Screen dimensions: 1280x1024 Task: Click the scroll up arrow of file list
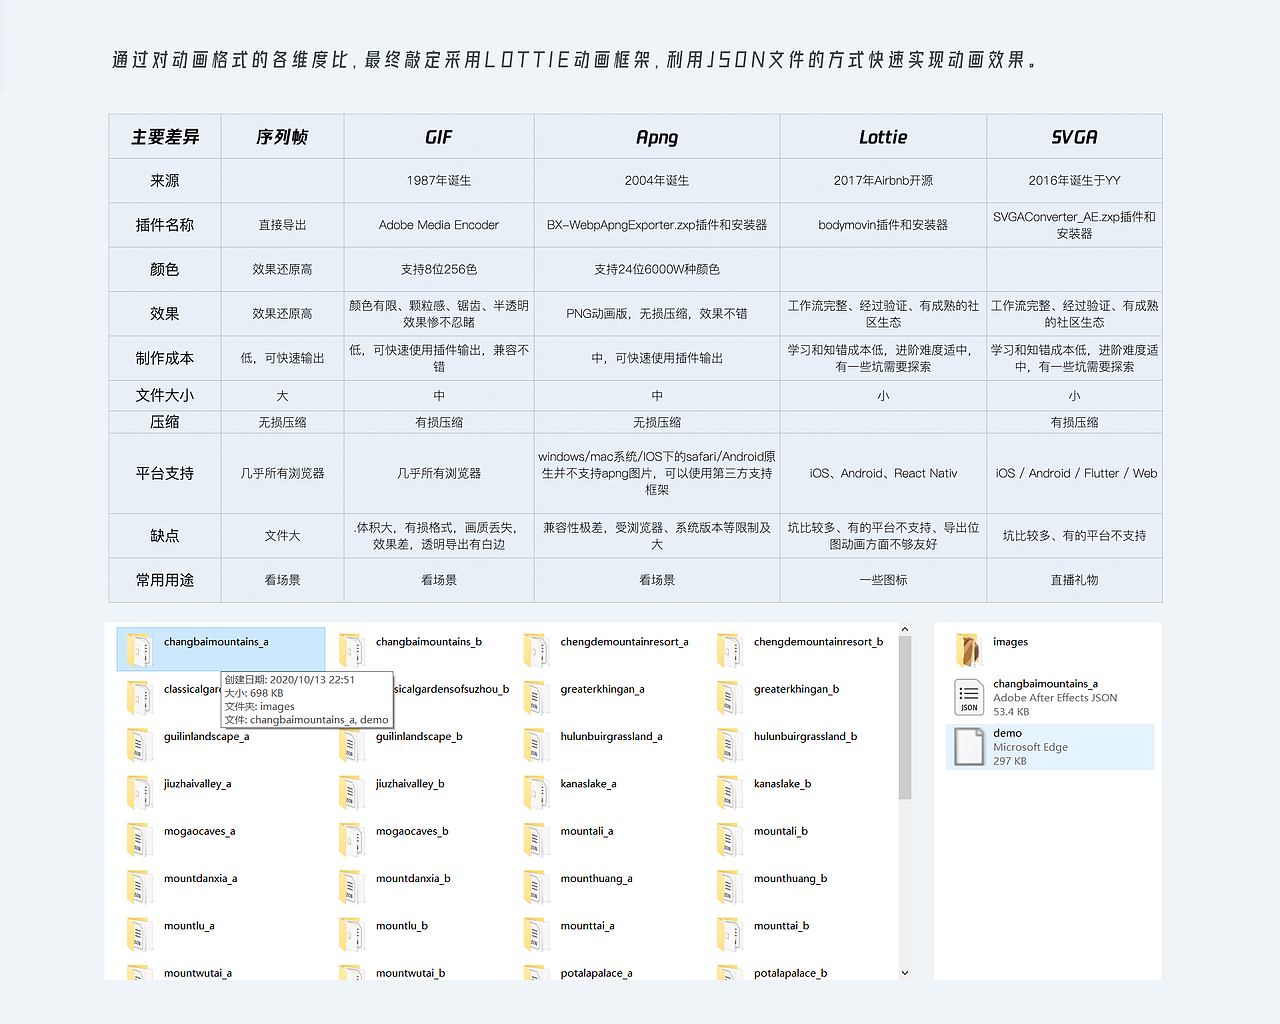(x=905, y=630)
